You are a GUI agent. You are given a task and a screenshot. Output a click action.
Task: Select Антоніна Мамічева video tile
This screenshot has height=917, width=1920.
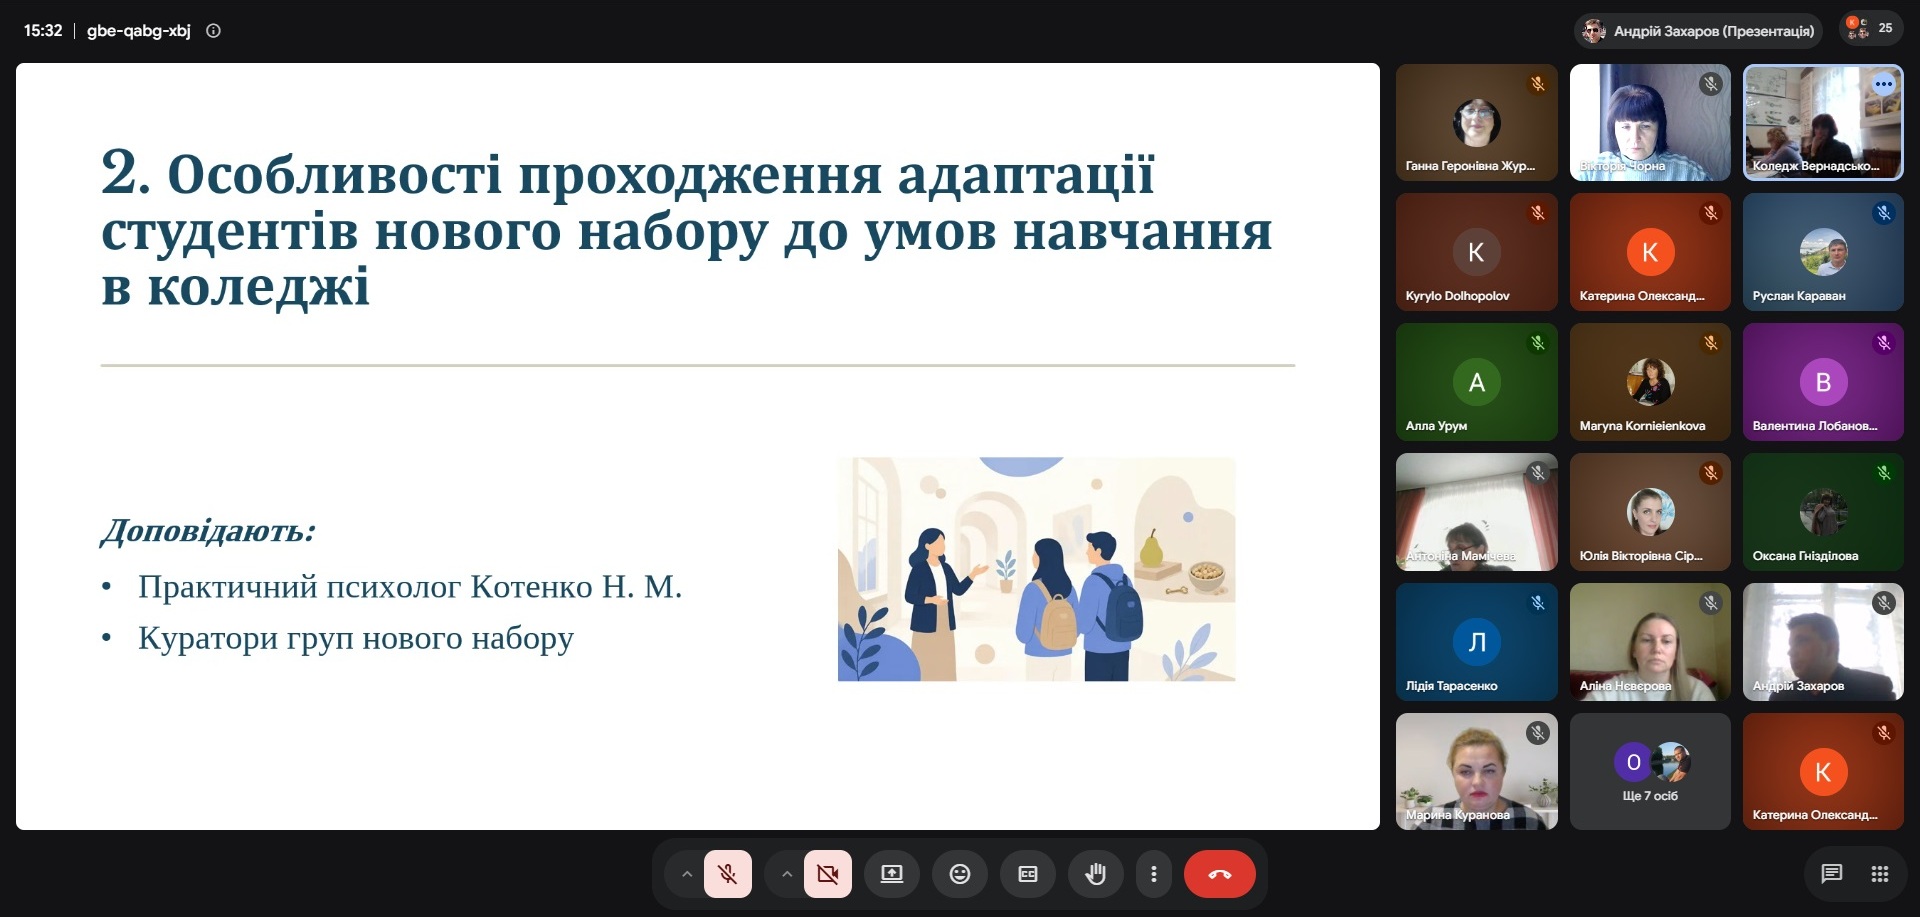pos(1477,512)
